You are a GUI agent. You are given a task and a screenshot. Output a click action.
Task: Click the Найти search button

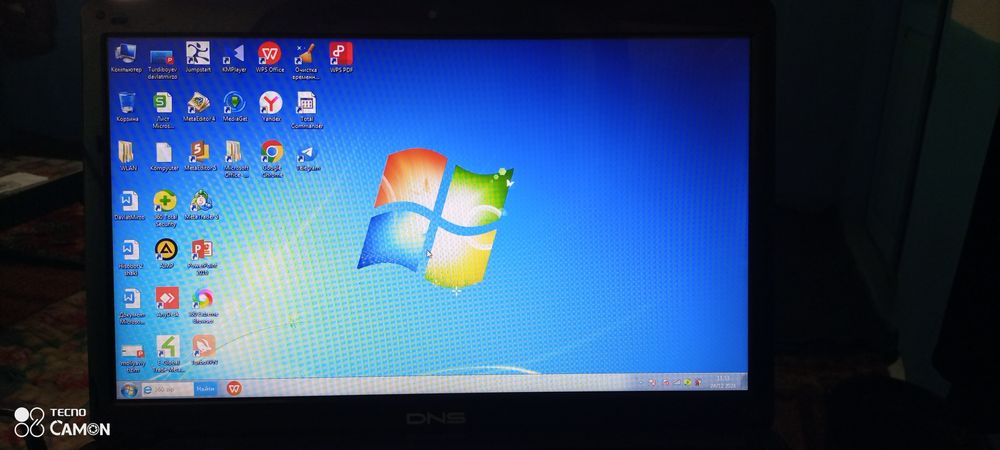pos(205,388)
